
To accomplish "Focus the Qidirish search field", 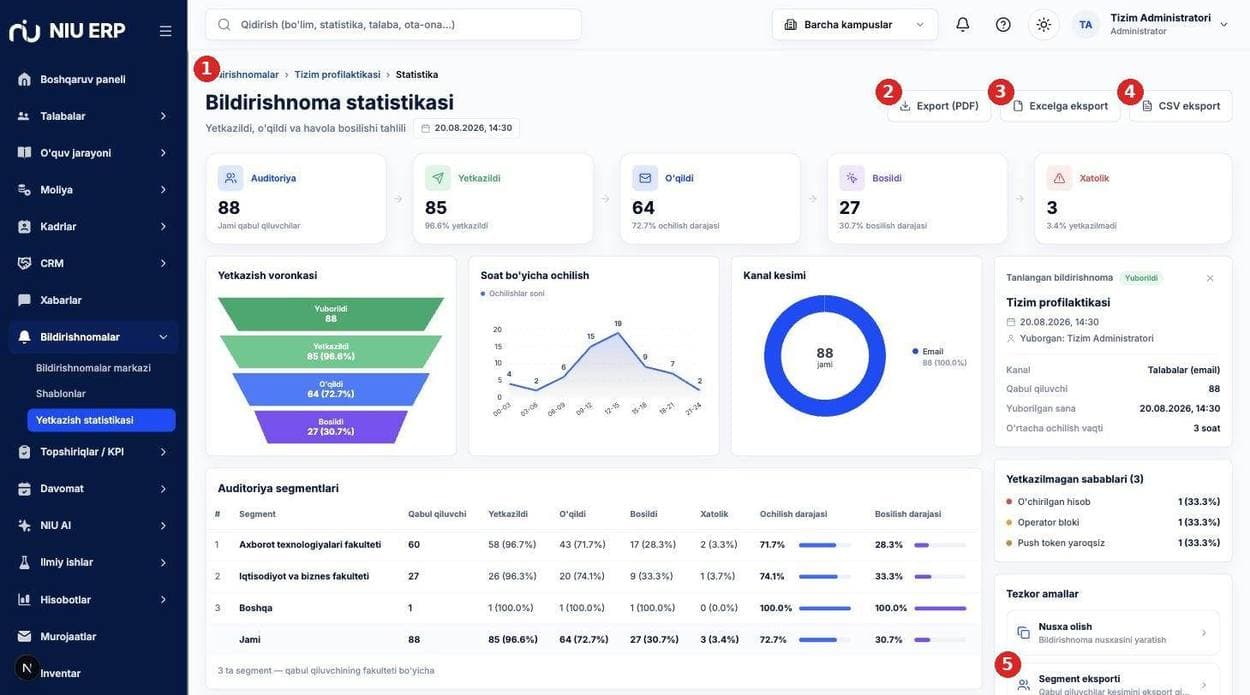I will click(393, 24).
